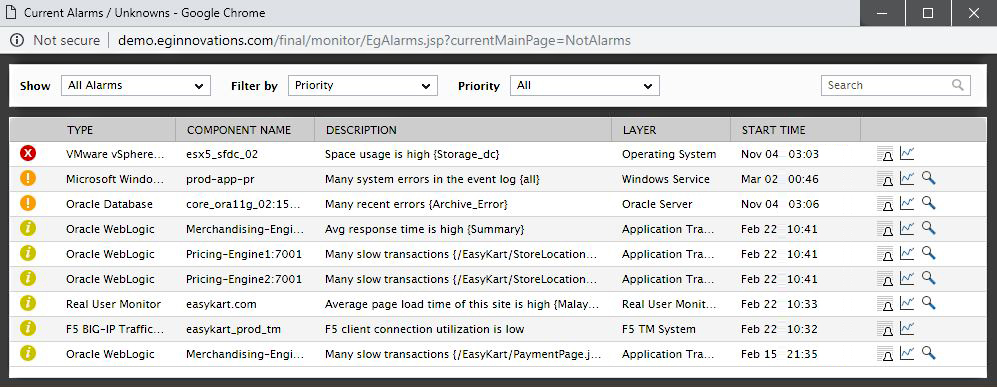Open alarm history icon for prod-app-pr row
Viewport: 997px width, 387px height.
[885, 179]
